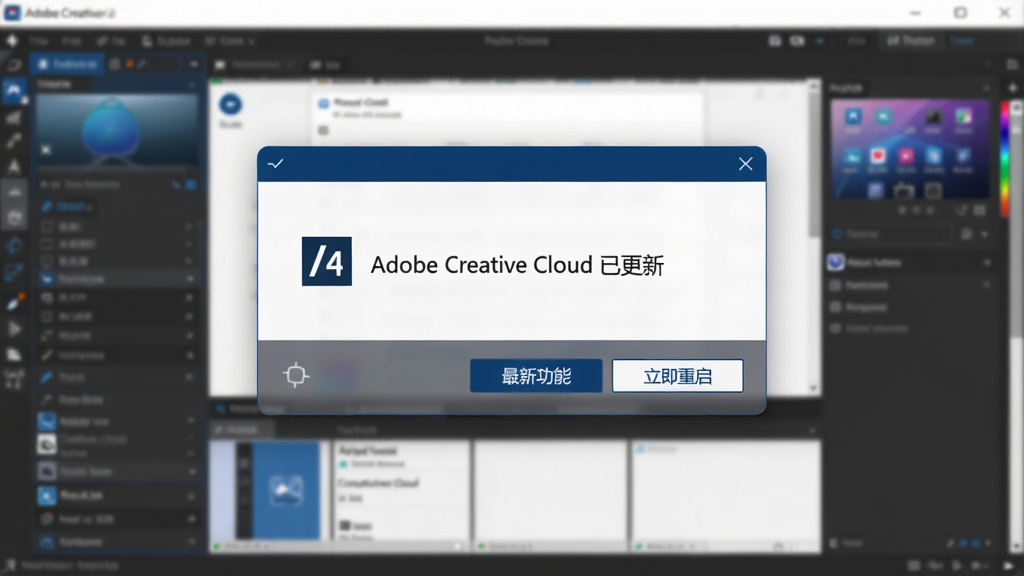Viewport: 1024px width, 576px height.
Task: Click the plus icon at top right corner
Action: coord(1012,88)
